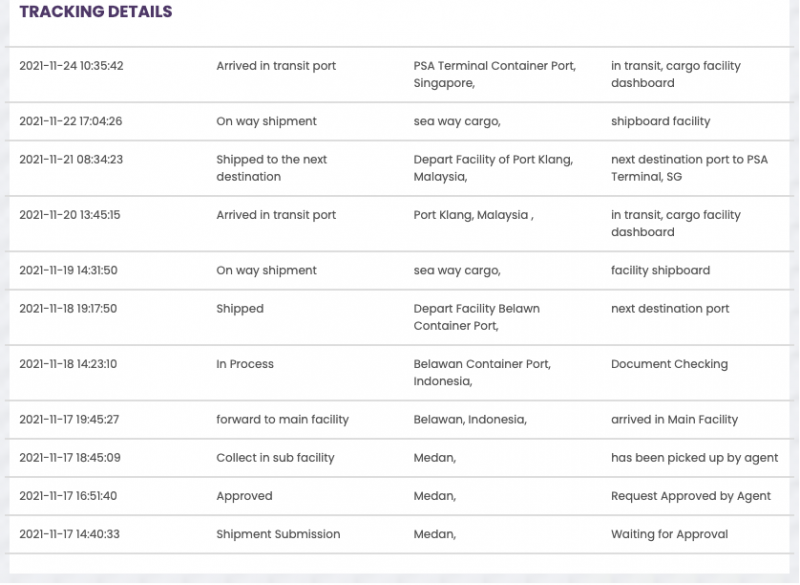This screenshot has height=585, width=800.
Task: Select 'Collect in sub facility' status
Action: (275, 457)
